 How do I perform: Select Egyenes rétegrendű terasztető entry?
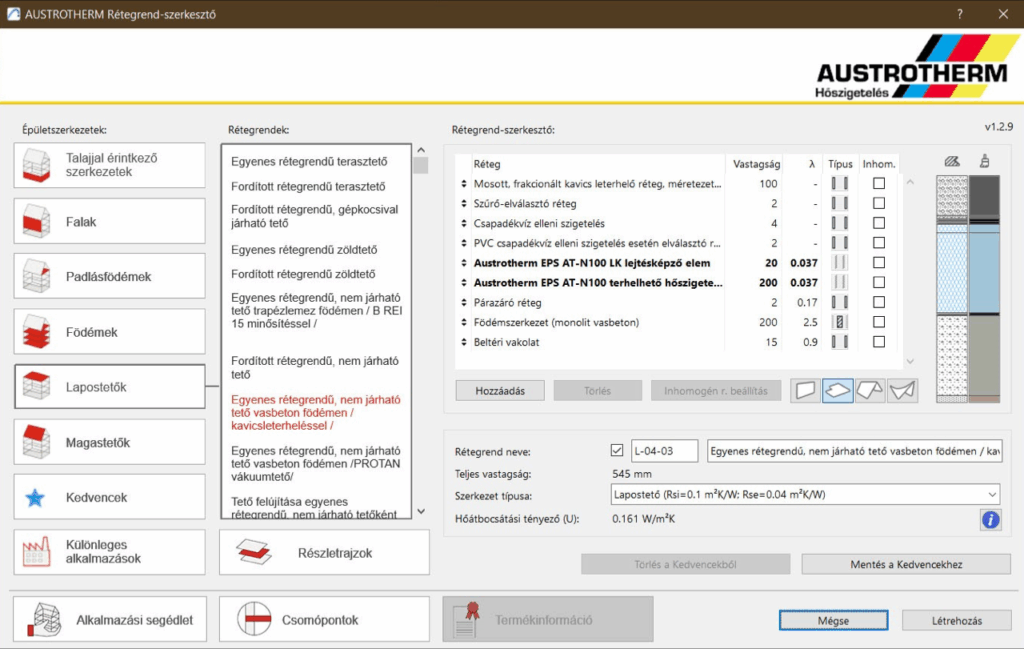309,161
